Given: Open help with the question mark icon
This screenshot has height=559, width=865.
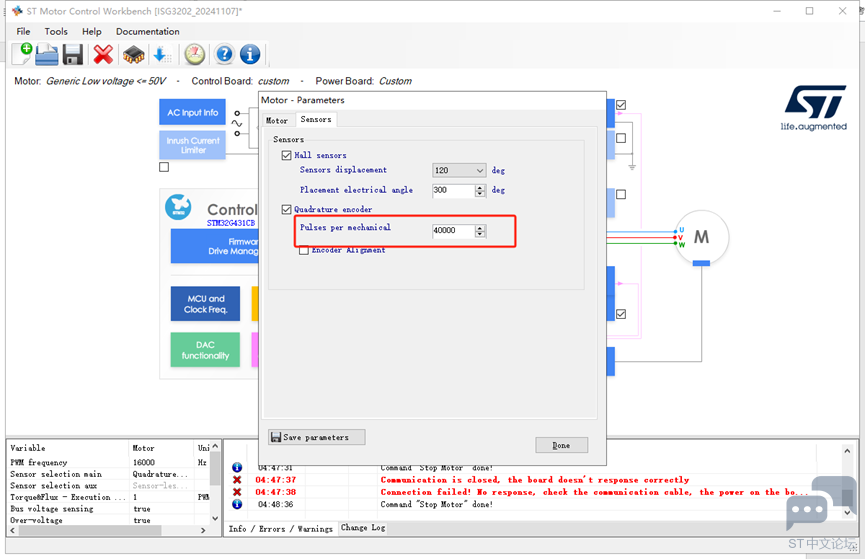Looking at the screenshot, I should coord(224,54).
